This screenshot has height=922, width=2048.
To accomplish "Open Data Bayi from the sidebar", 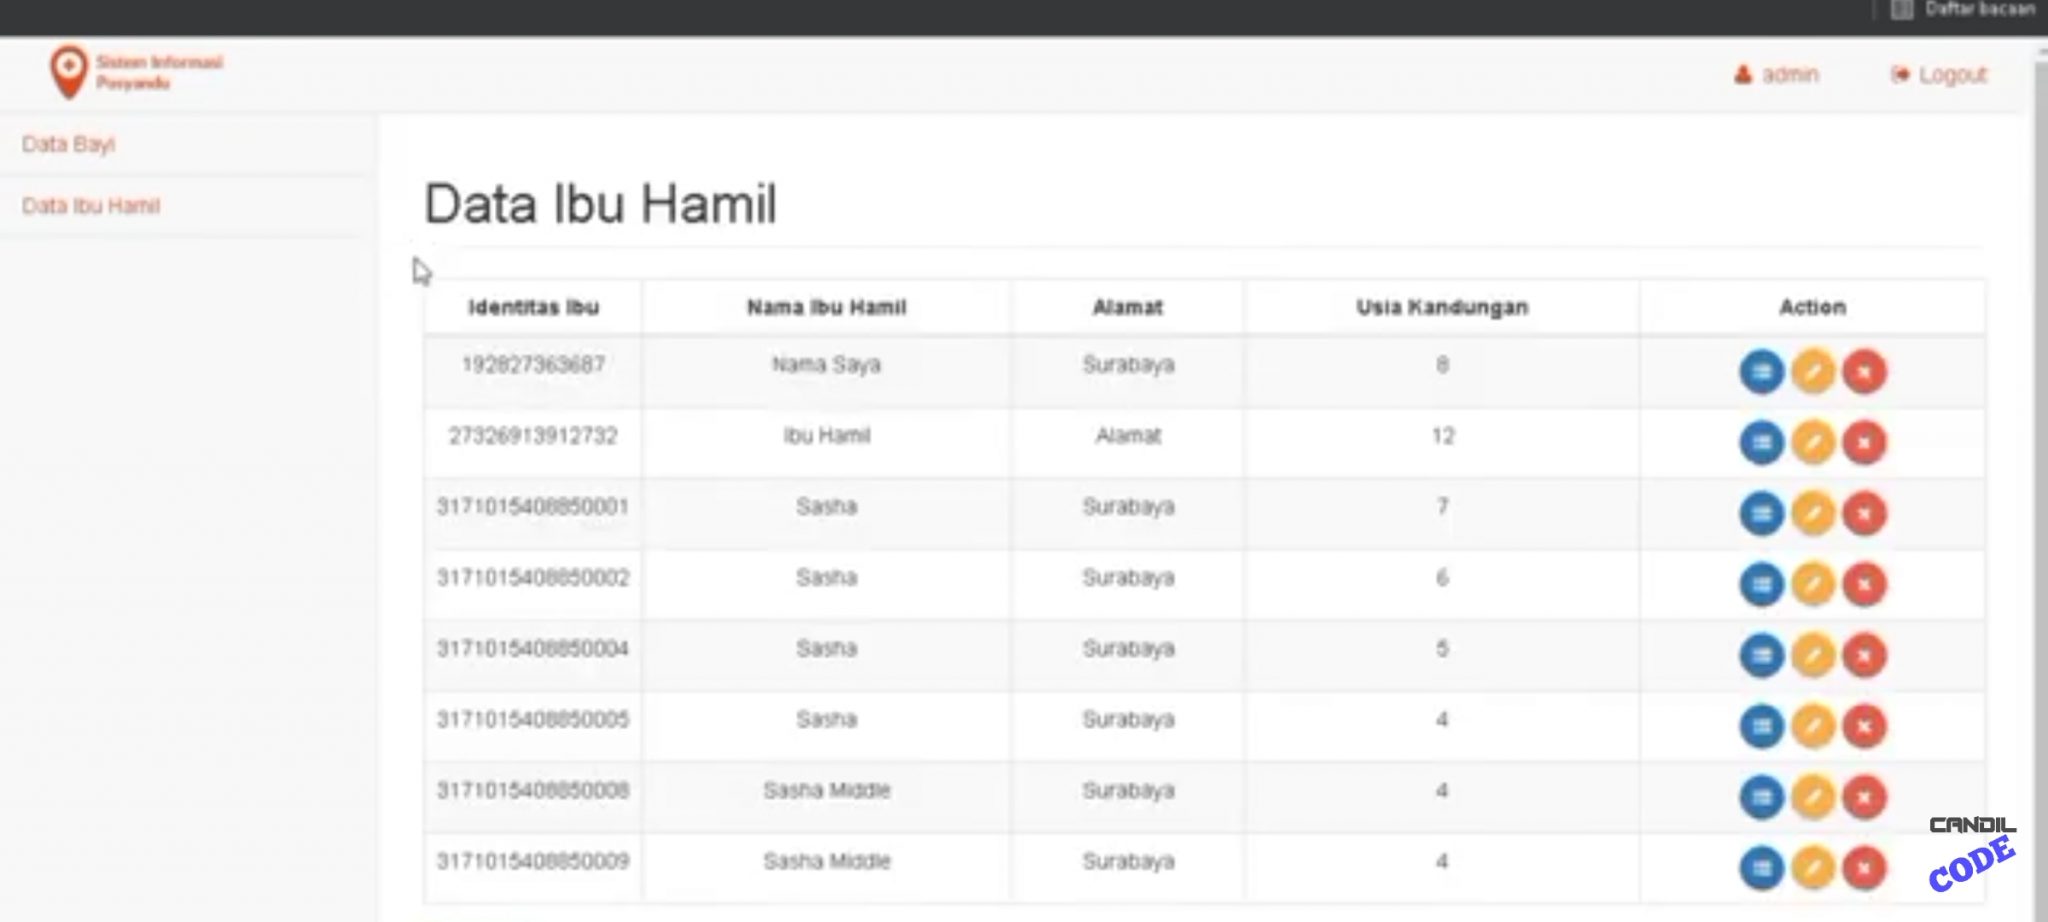I will click(69, 143).
